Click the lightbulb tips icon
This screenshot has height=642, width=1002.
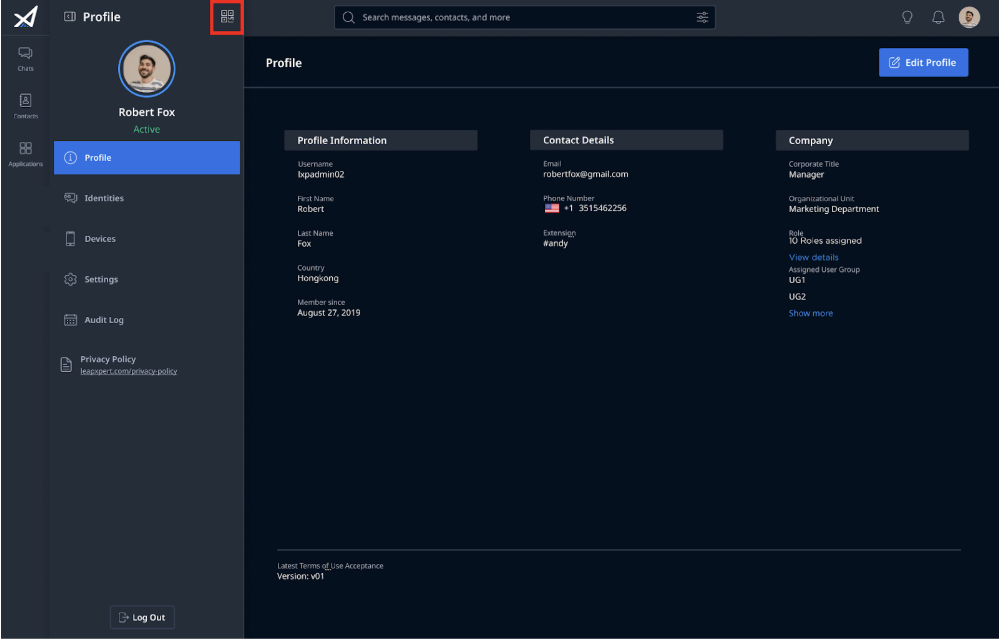tap(908, 17)
